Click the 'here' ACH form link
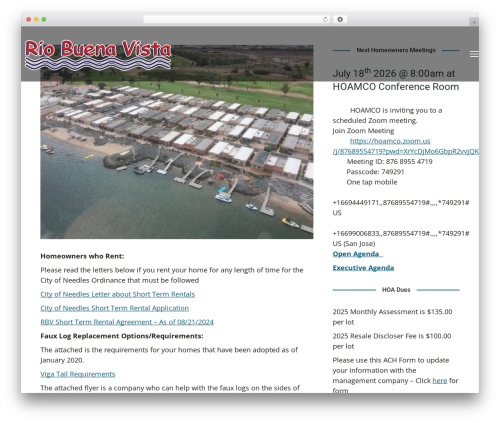This screenshot has height=423, width=500. 440,381
